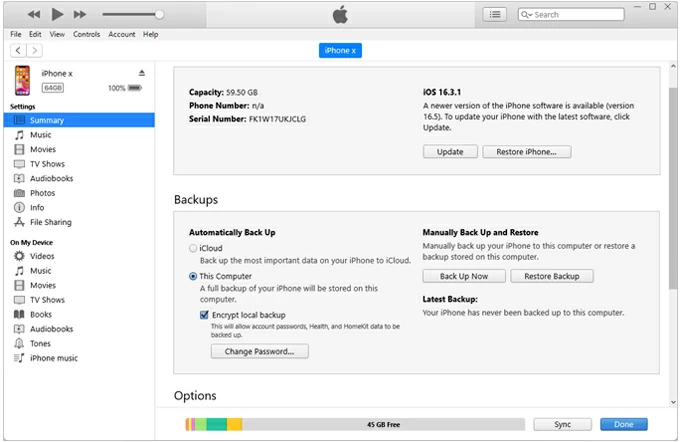Skip to the next track
This screenshot has width=680, height=442.
tap(82, 14)
